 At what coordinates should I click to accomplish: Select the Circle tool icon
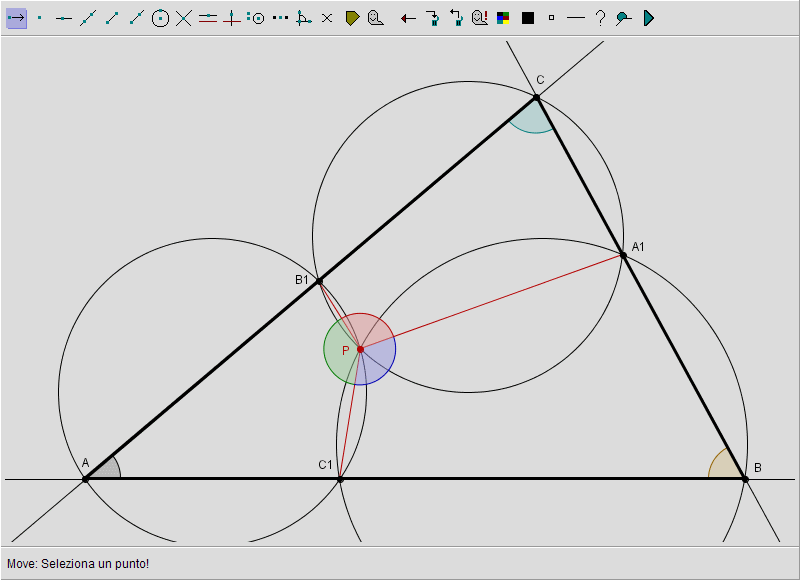(160, 18)
